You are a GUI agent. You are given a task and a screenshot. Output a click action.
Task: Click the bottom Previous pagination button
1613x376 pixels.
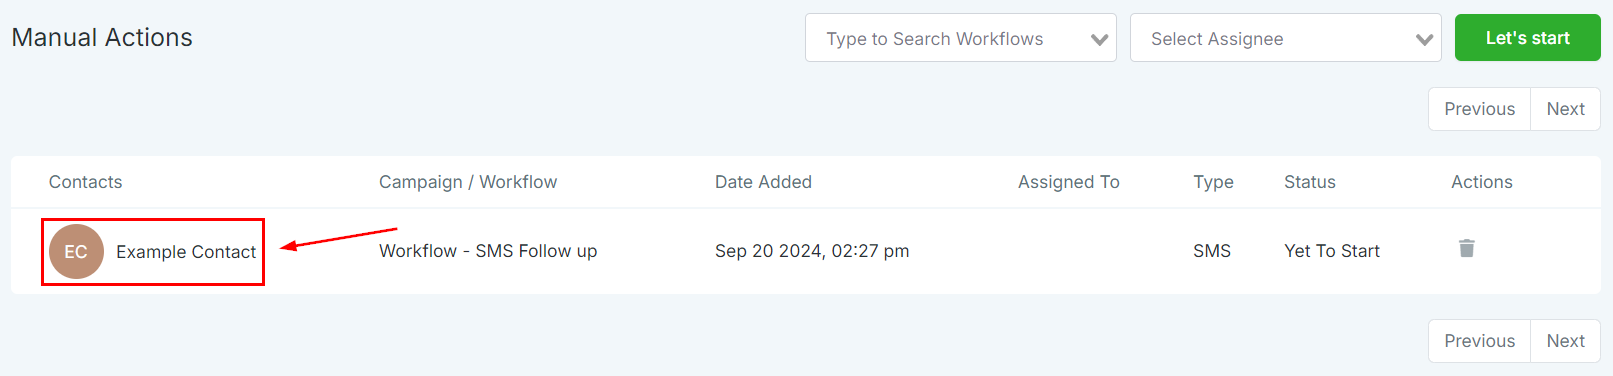click(1479, 341)
